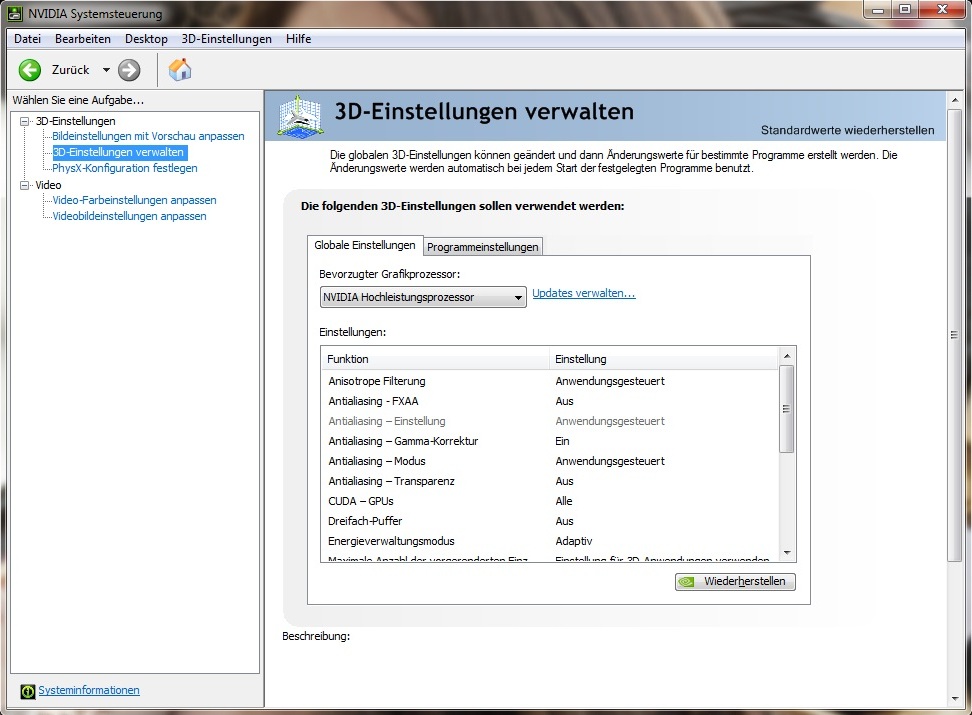
Task: Click the grey forward arrow icon
Action: pos(129,70)
